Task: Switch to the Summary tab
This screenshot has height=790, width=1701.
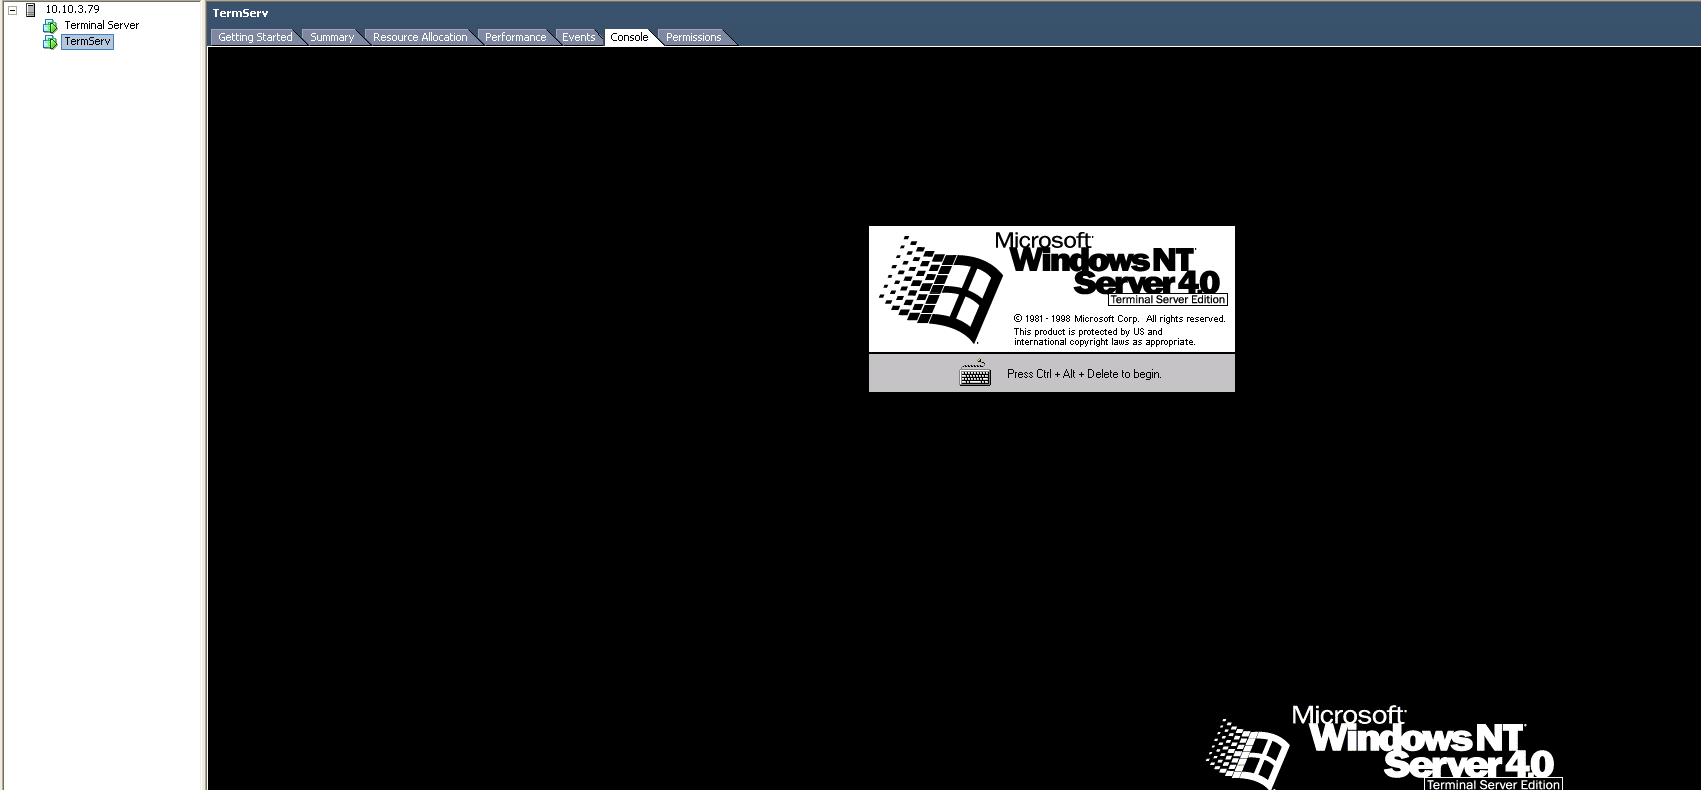Action: [x=332, y=37]
